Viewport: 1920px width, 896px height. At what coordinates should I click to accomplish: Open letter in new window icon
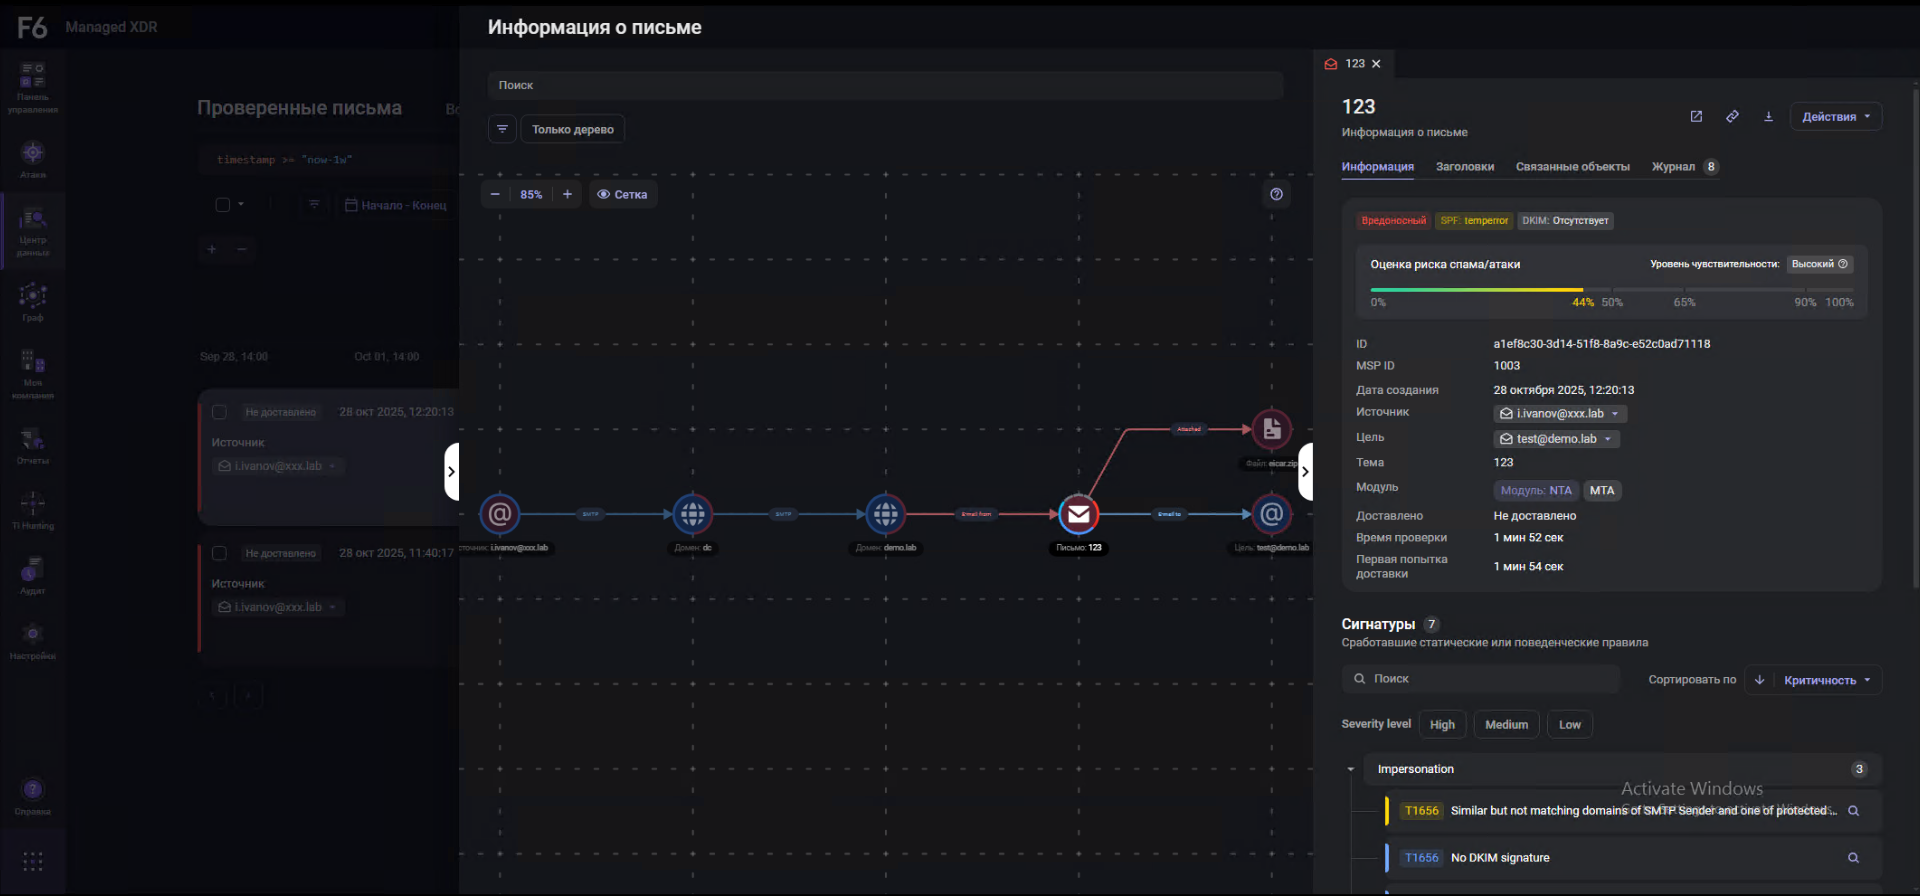[1696, 117]
